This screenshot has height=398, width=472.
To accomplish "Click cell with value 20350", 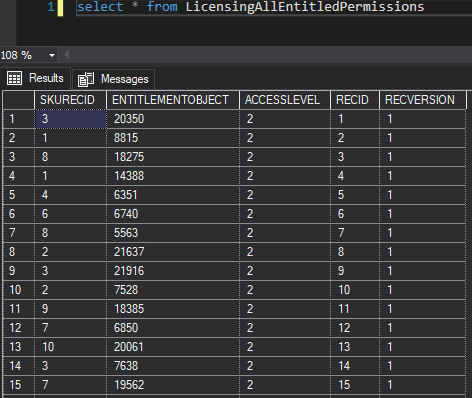I will 173,119.
